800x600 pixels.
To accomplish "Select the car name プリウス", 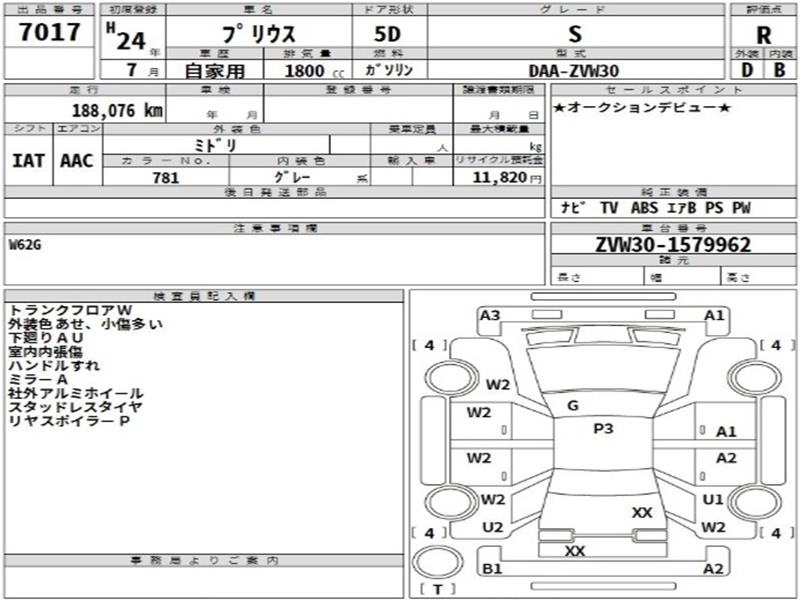I will [x=259, y=34].
